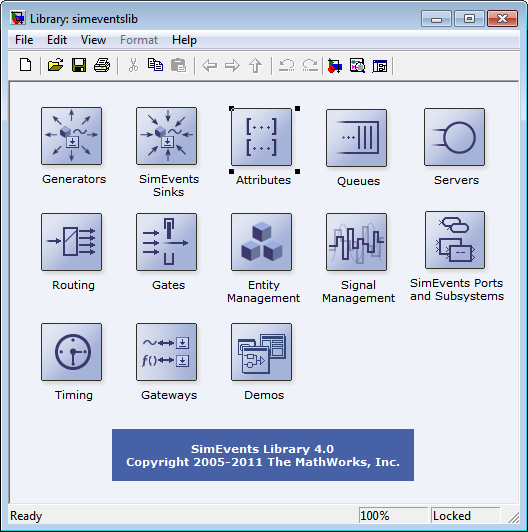
Task: Toggle the Model Browser toolbar icon
Action: tap(380, 65)
